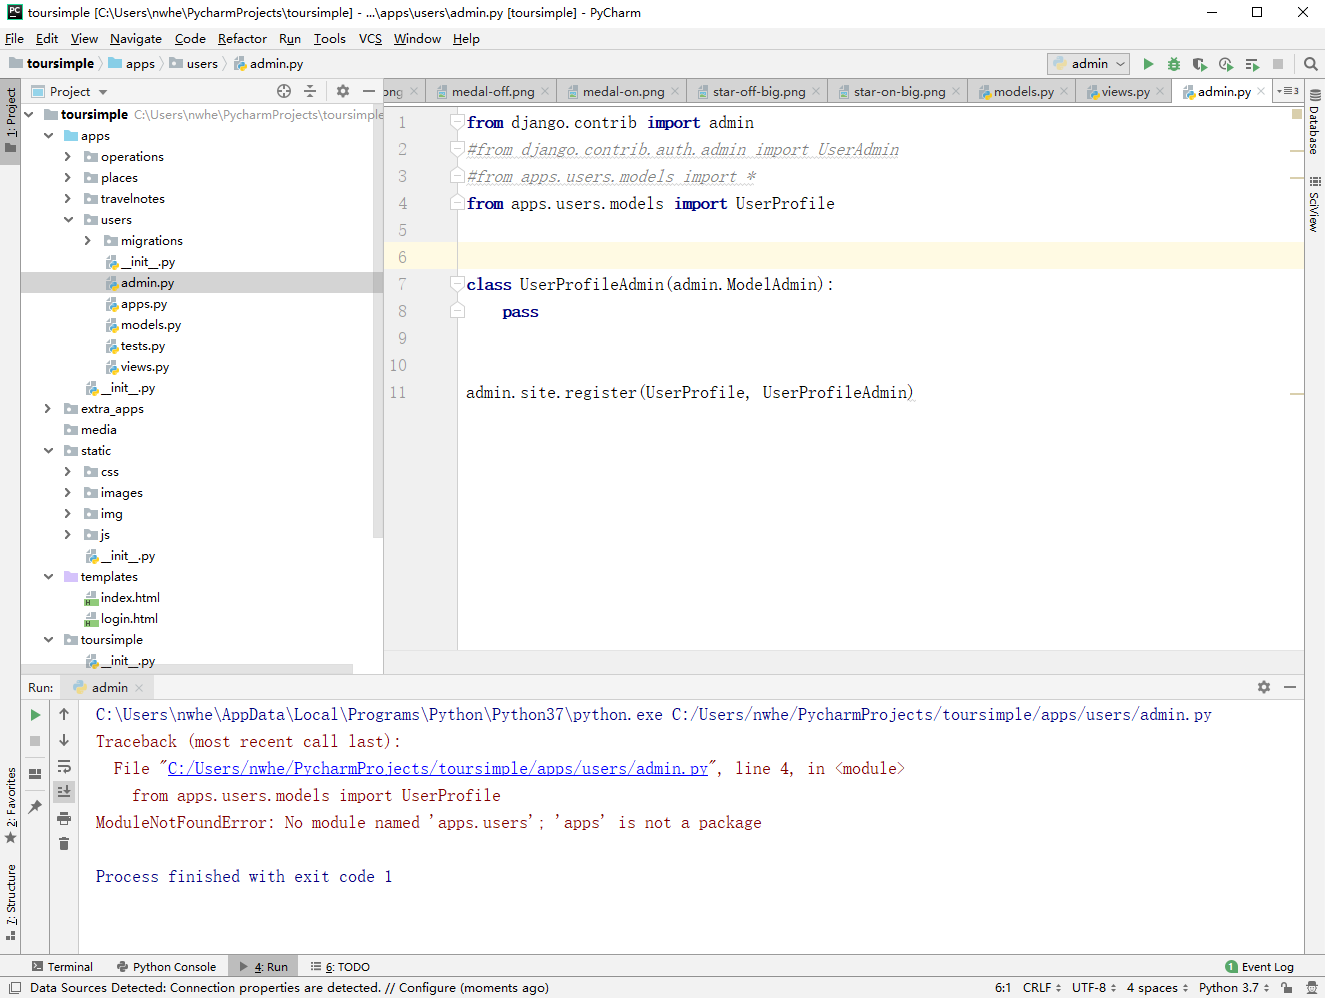
Task: Toggle the Project side tool button
Action: tap(10, 120)
